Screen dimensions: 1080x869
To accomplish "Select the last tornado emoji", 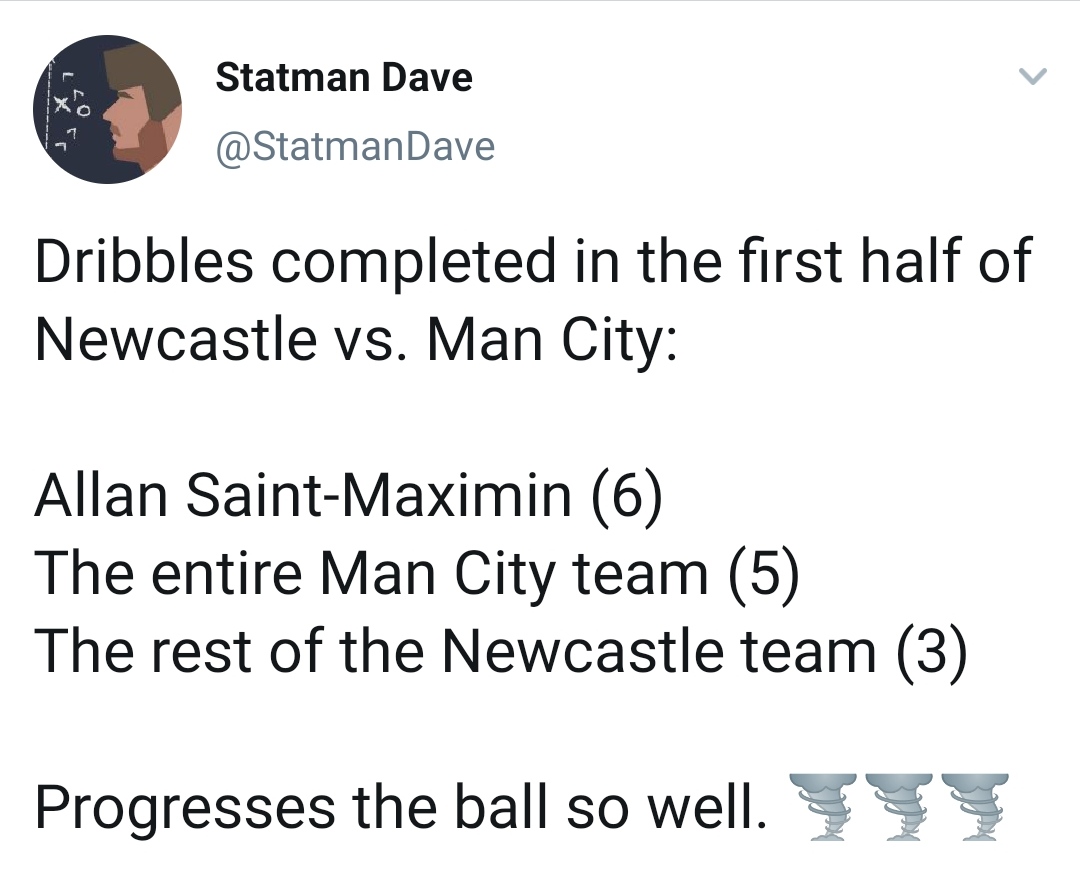I will [x=975, y=806].
